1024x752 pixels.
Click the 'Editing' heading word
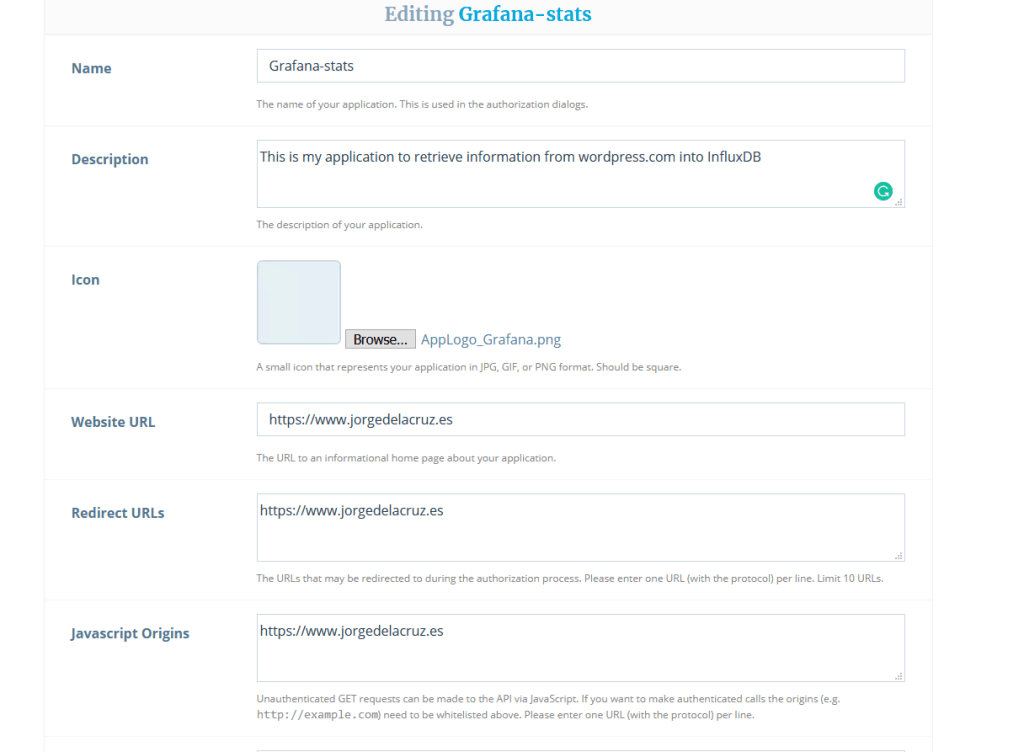pos(419,14)
